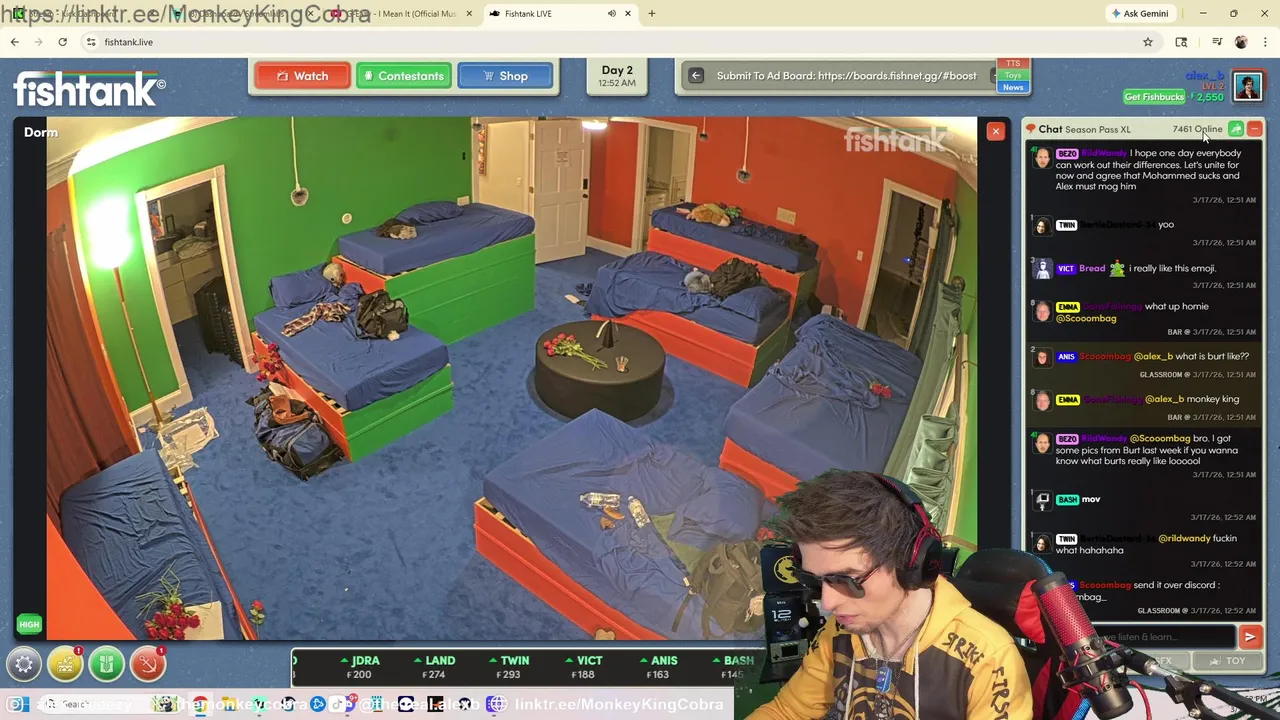Open a new browser tab
The height and width of the screenshot is (720, 1280).
[x=651, y=14]
